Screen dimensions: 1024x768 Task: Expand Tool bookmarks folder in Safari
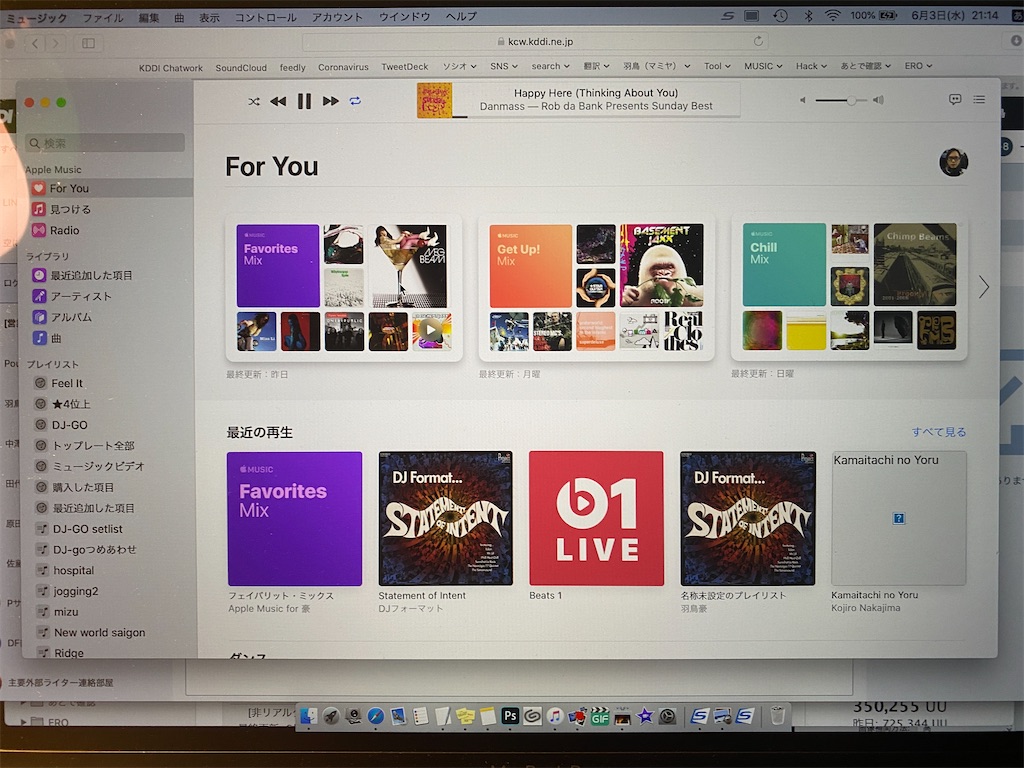point(717,66)
